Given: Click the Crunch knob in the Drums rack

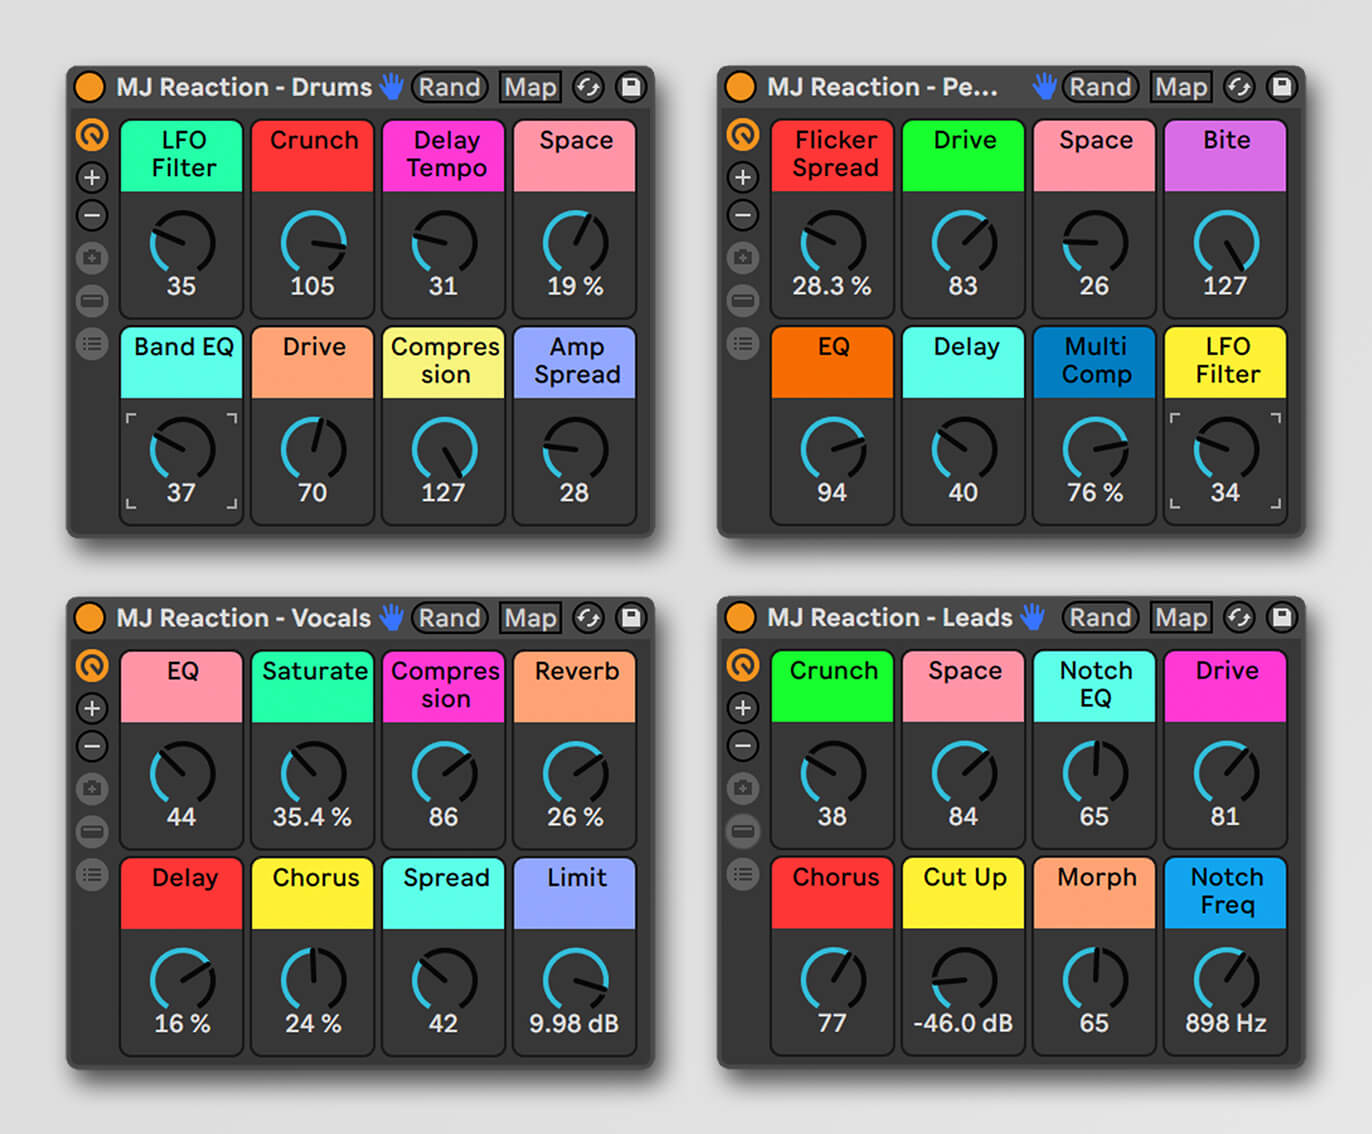Looking at the screenshot, I should click(313, 243).
